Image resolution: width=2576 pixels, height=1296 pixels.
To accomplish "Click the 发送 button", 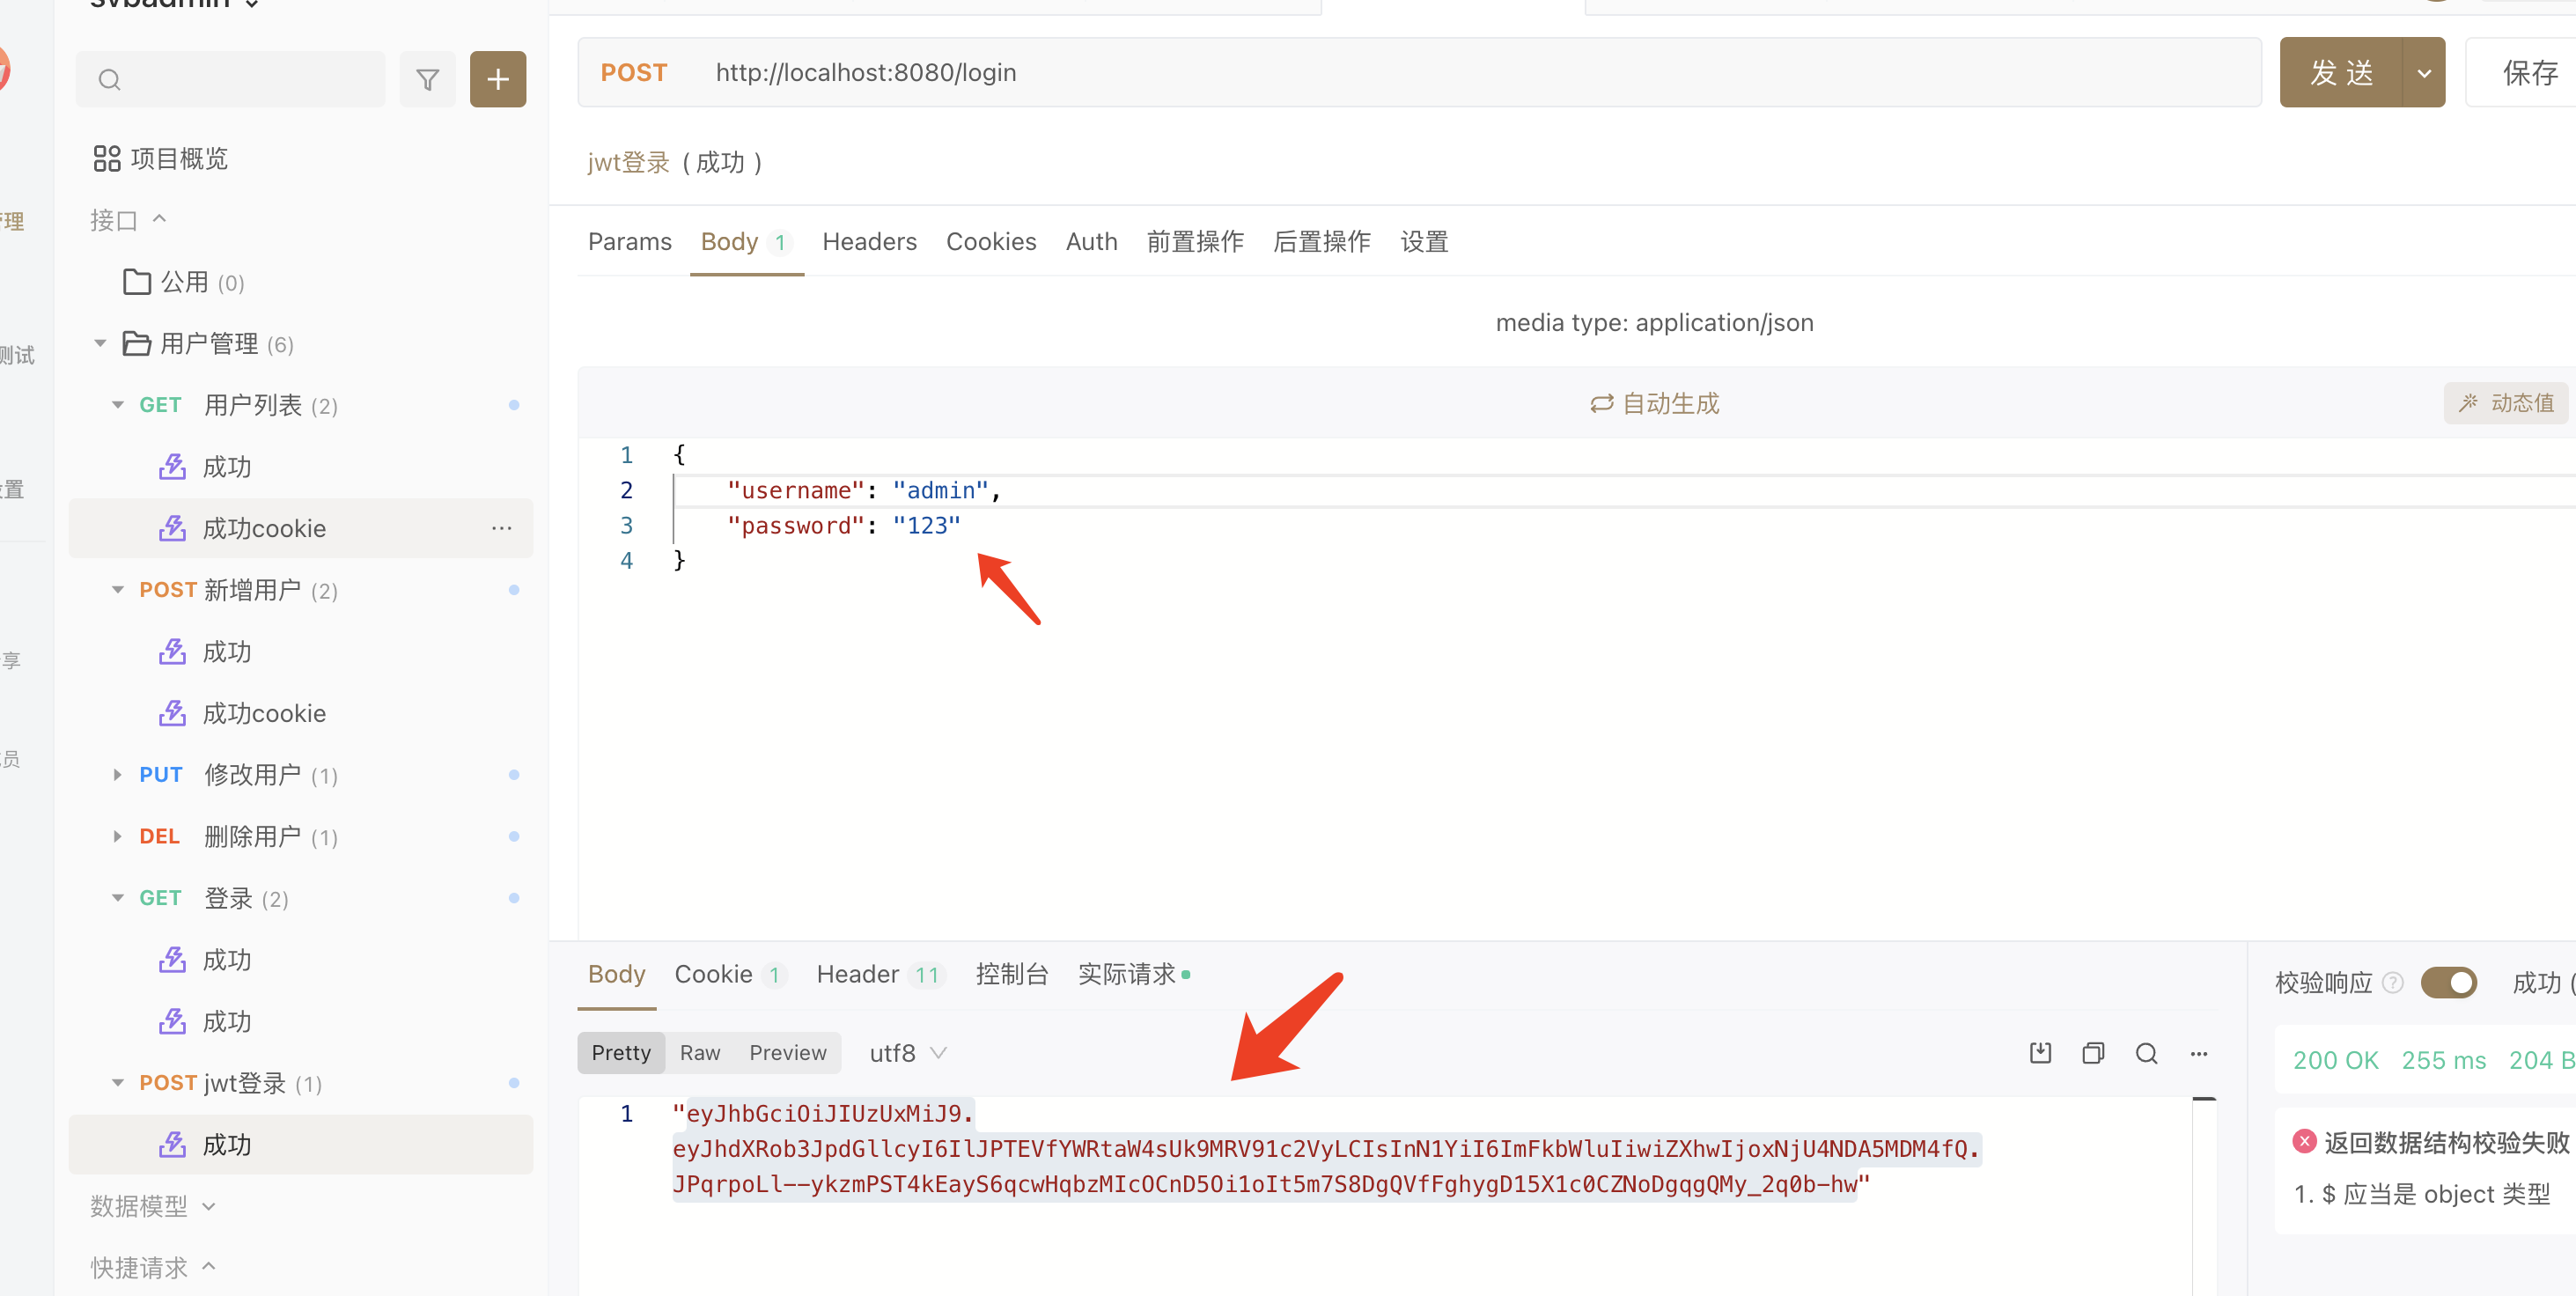I will pyautogui.click(x=2340, y=72).
